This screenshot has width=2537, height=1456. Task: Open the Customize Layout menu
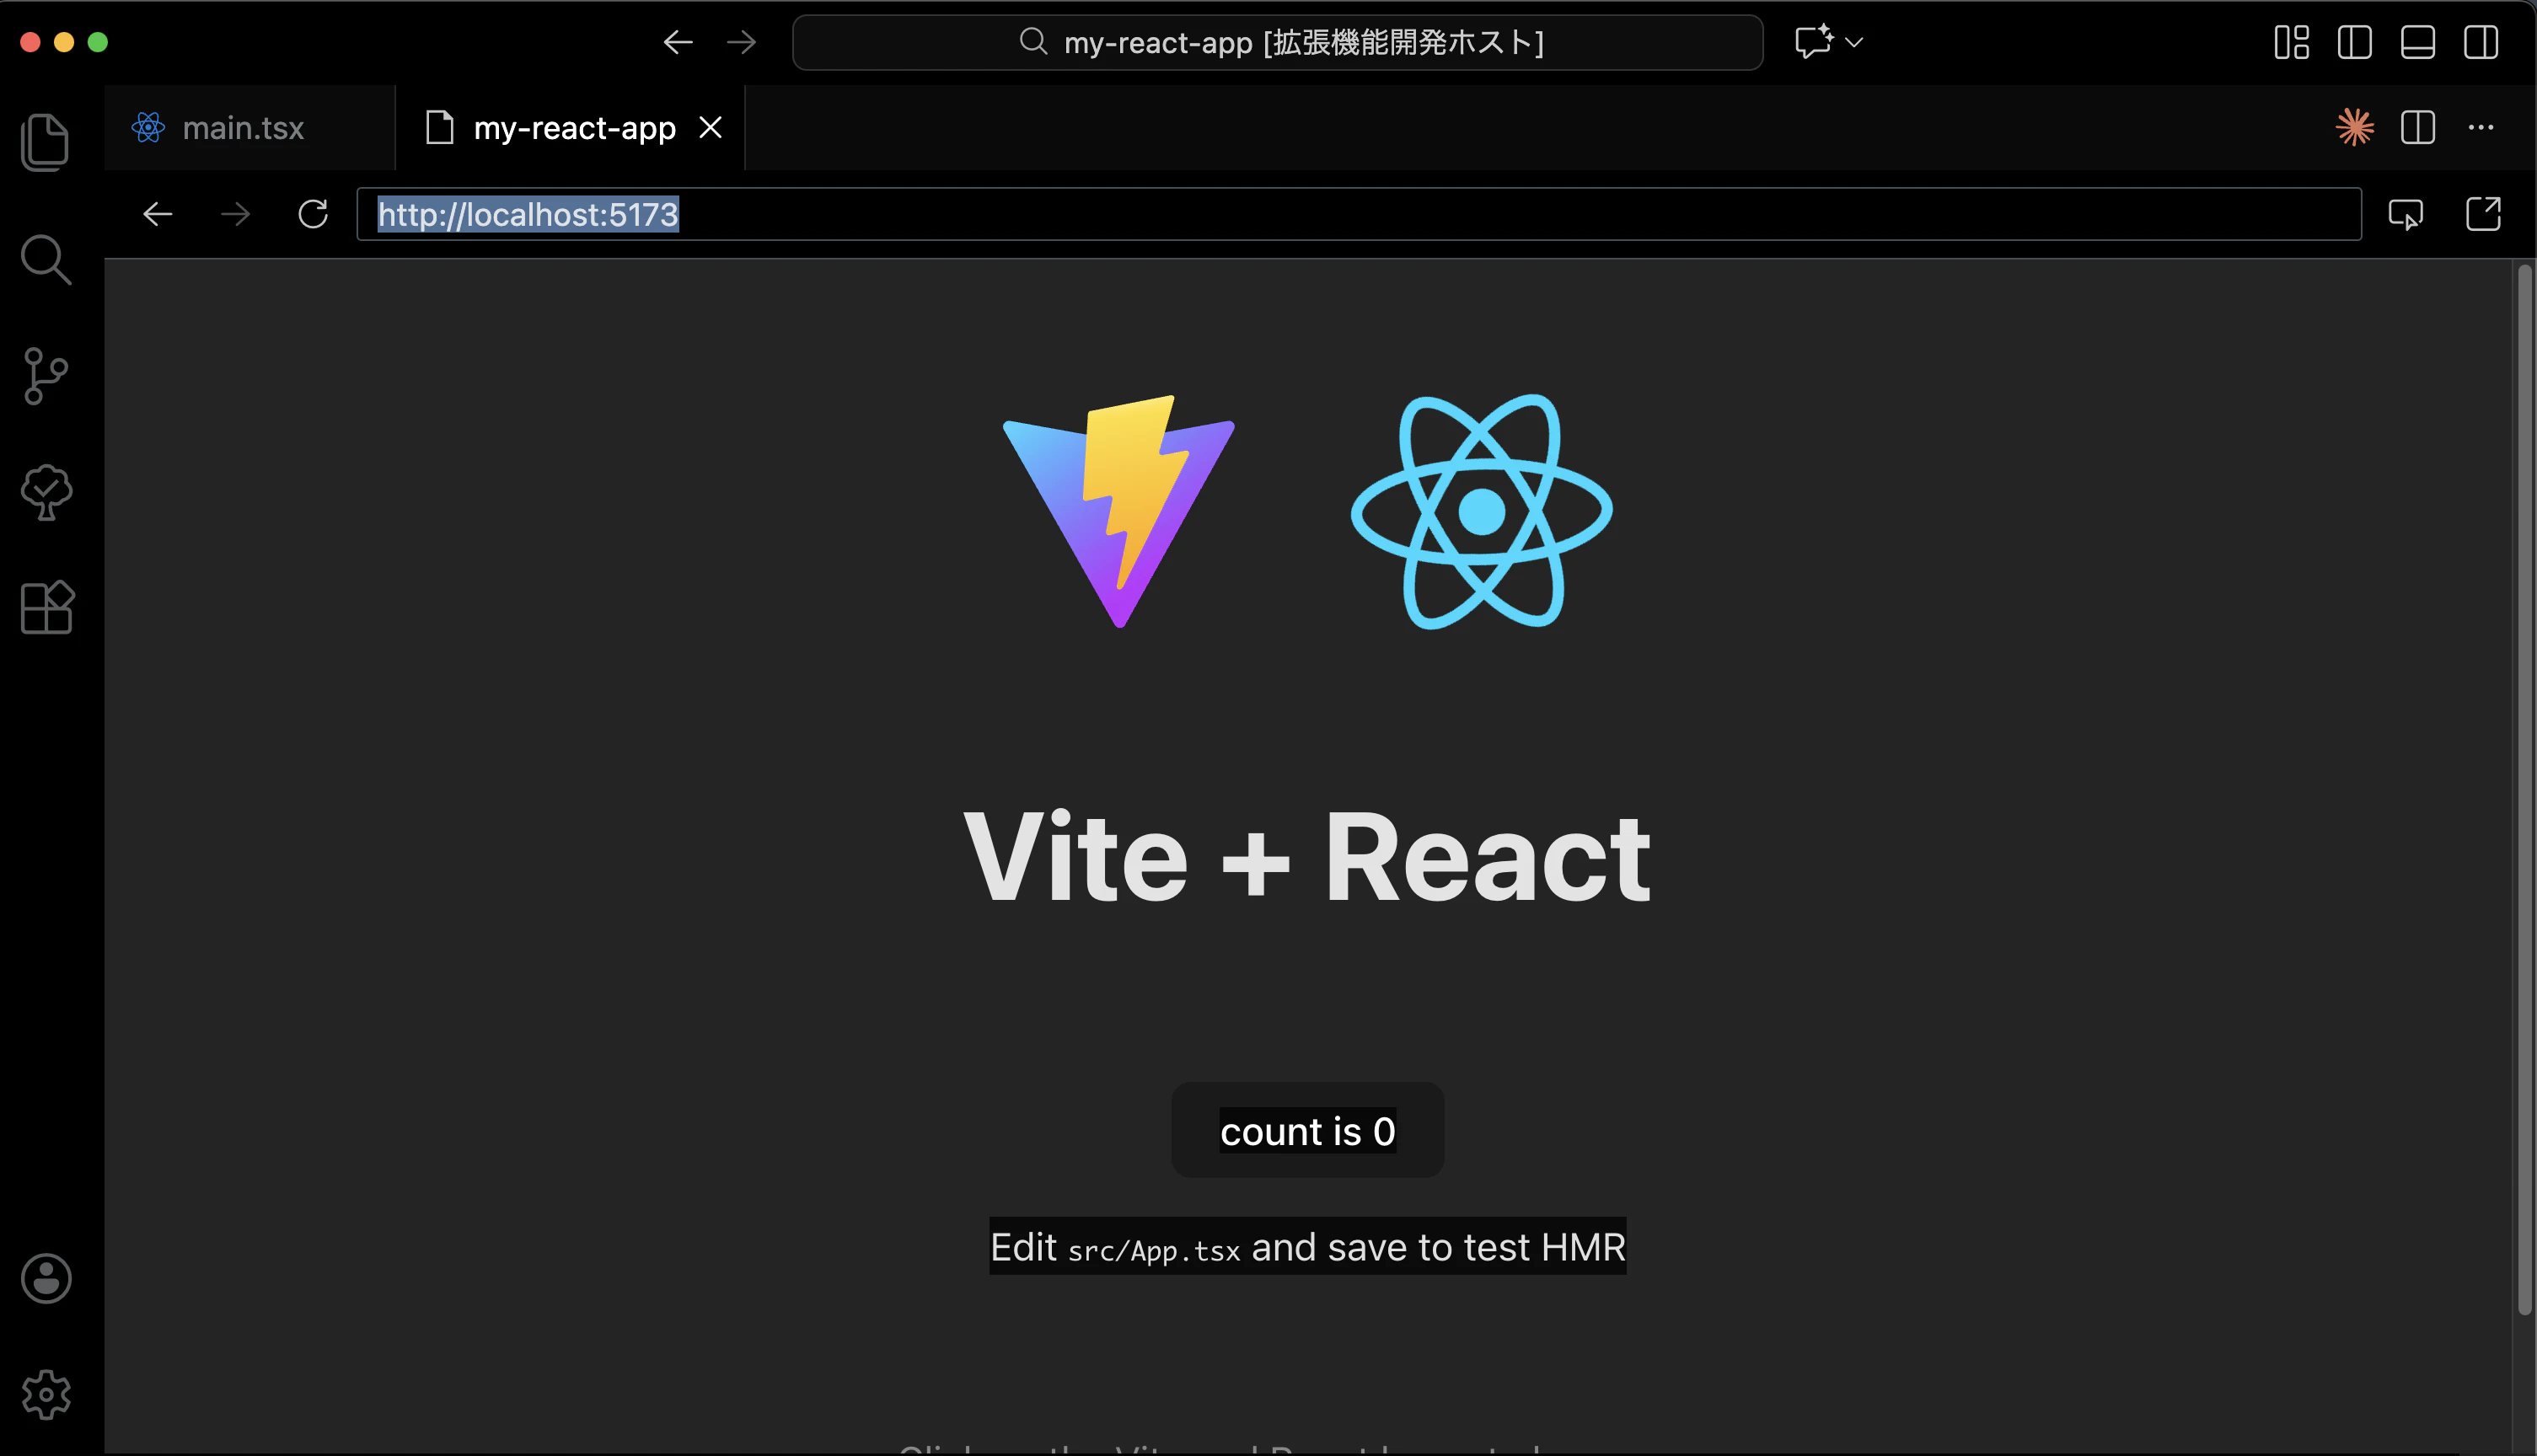coord(2292,42)
